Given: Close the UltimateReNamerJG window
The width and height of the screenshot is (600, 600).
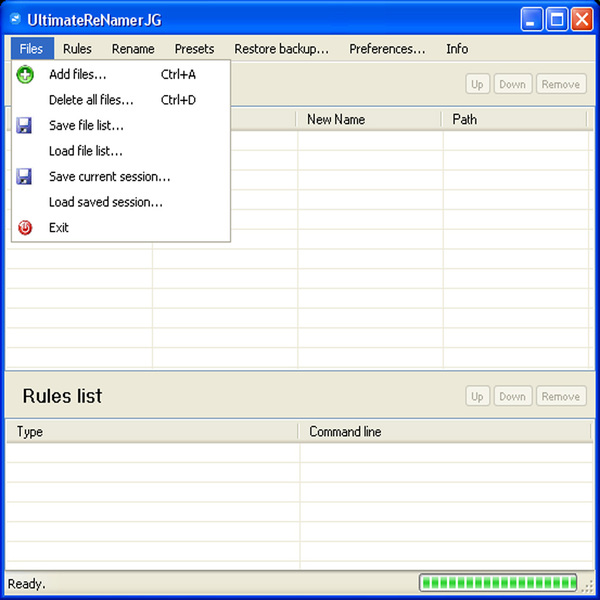Looking at the screenshot, I should pos(582,19).
